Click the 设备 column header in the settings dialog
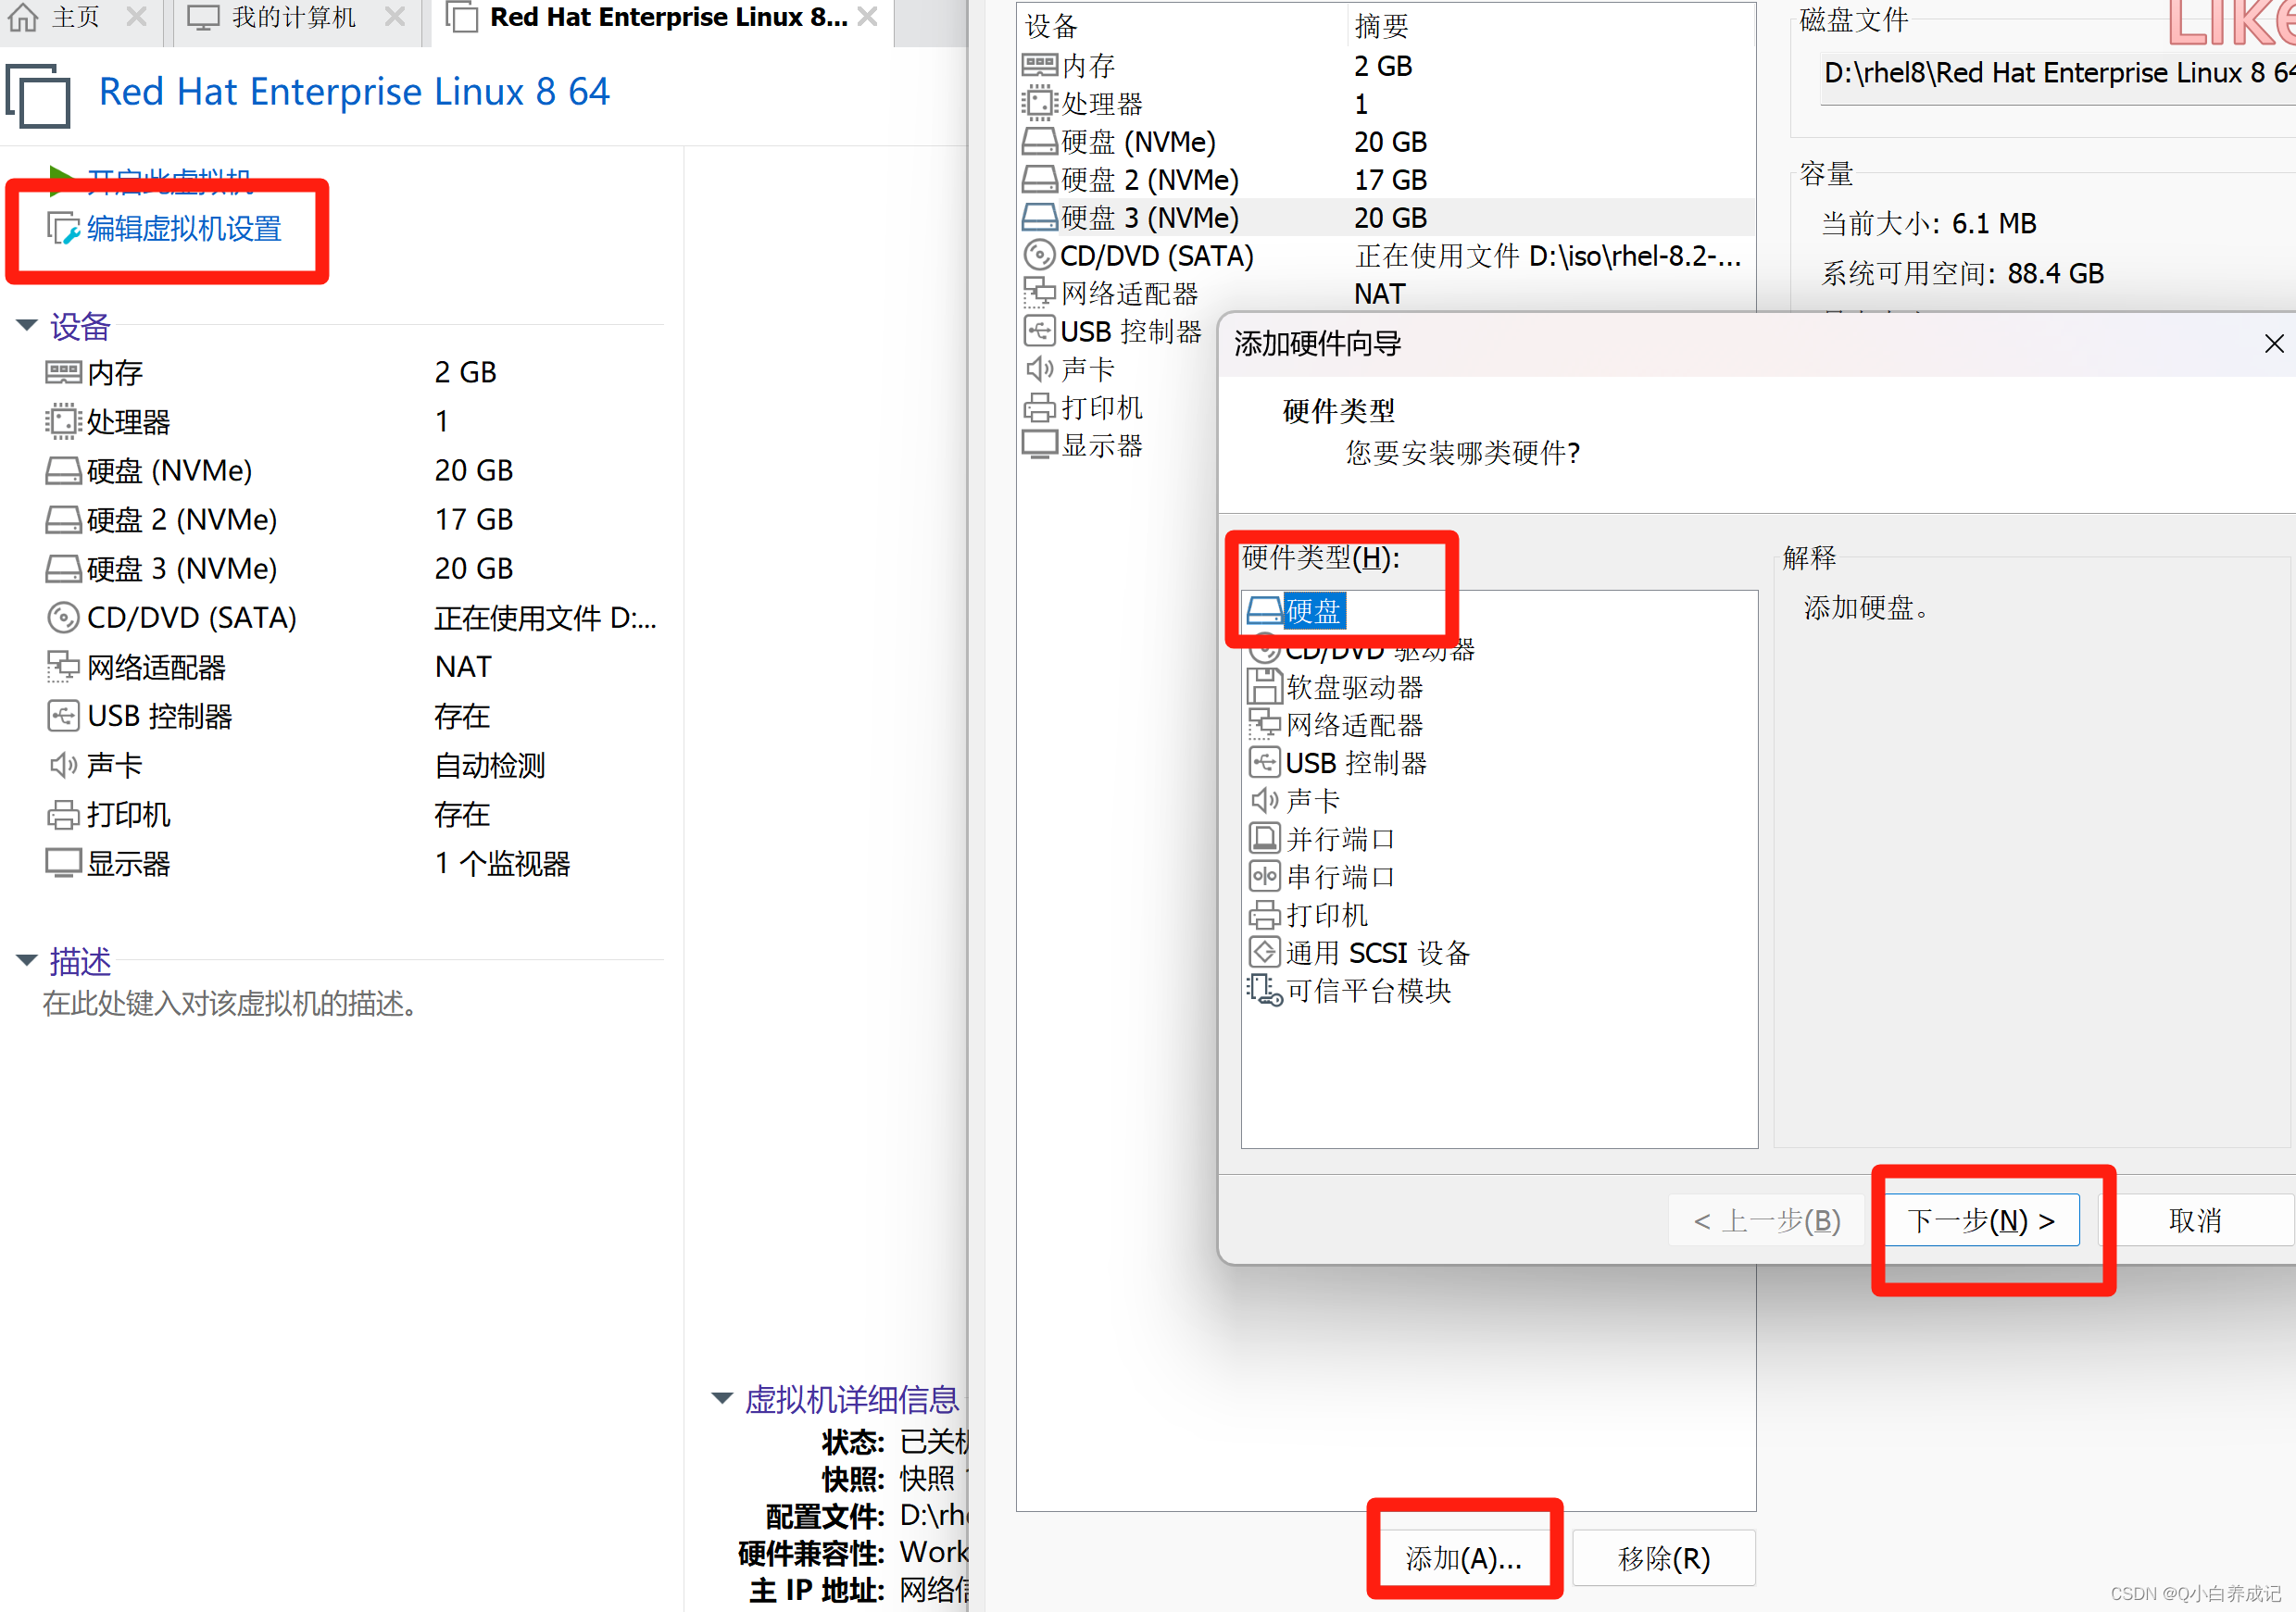2296x1612 pixels. pyautogui.click(x=1182, y=26)
